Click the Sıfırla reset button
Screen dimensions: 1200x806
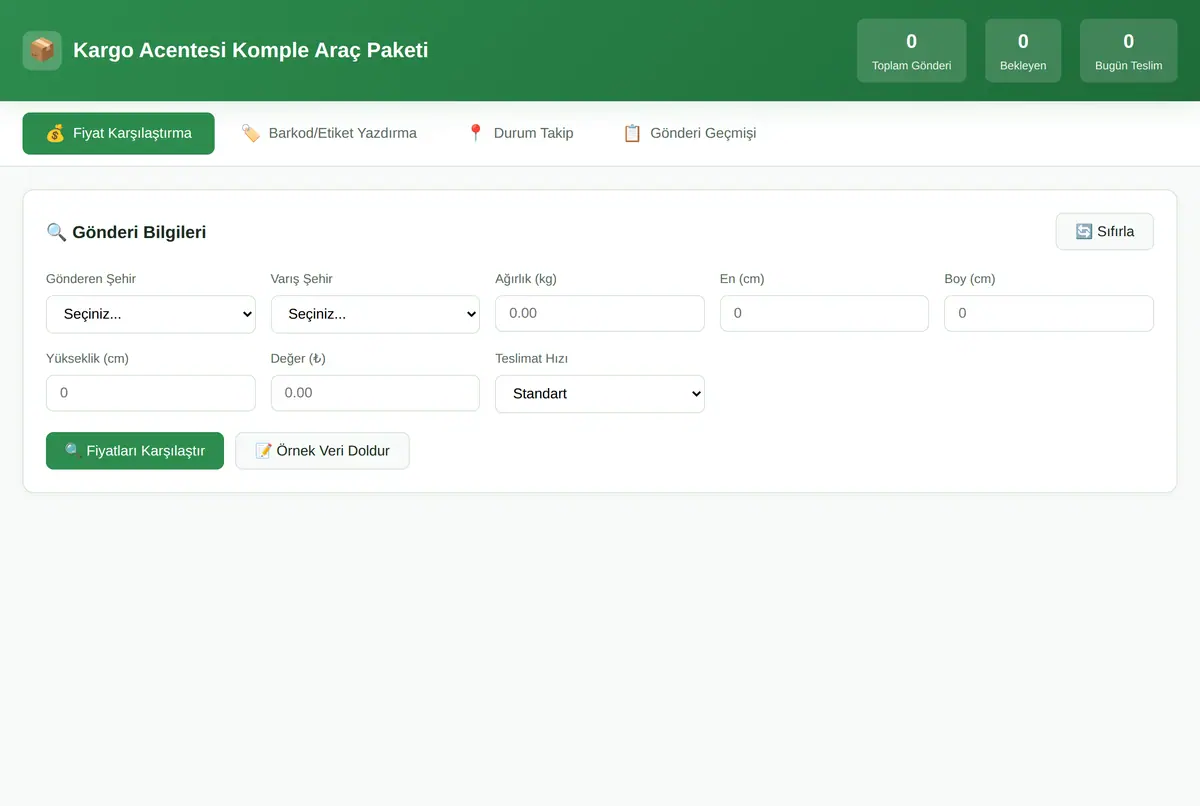pos(1105,231)
